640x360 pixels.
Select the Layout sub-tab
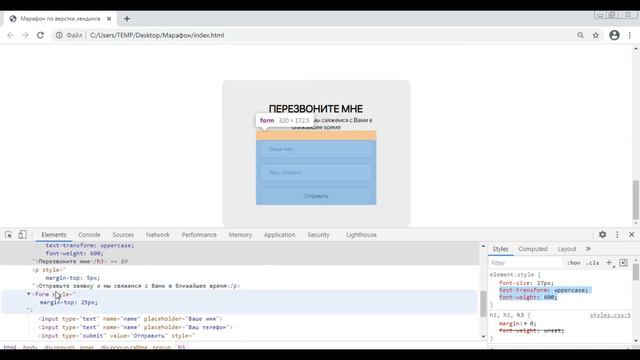[567, 249]
